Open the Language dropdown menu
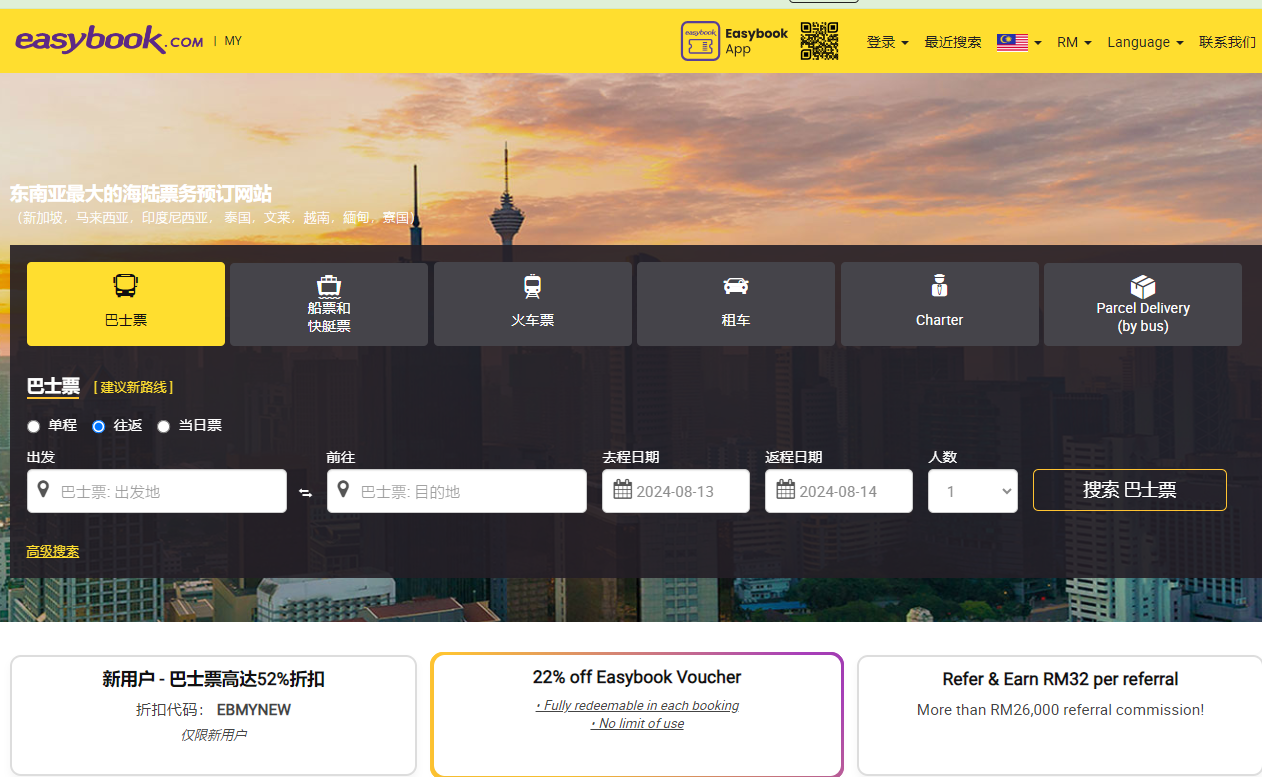The width and height of the screenshot is (1262, 777). (x=1145, y=42)
